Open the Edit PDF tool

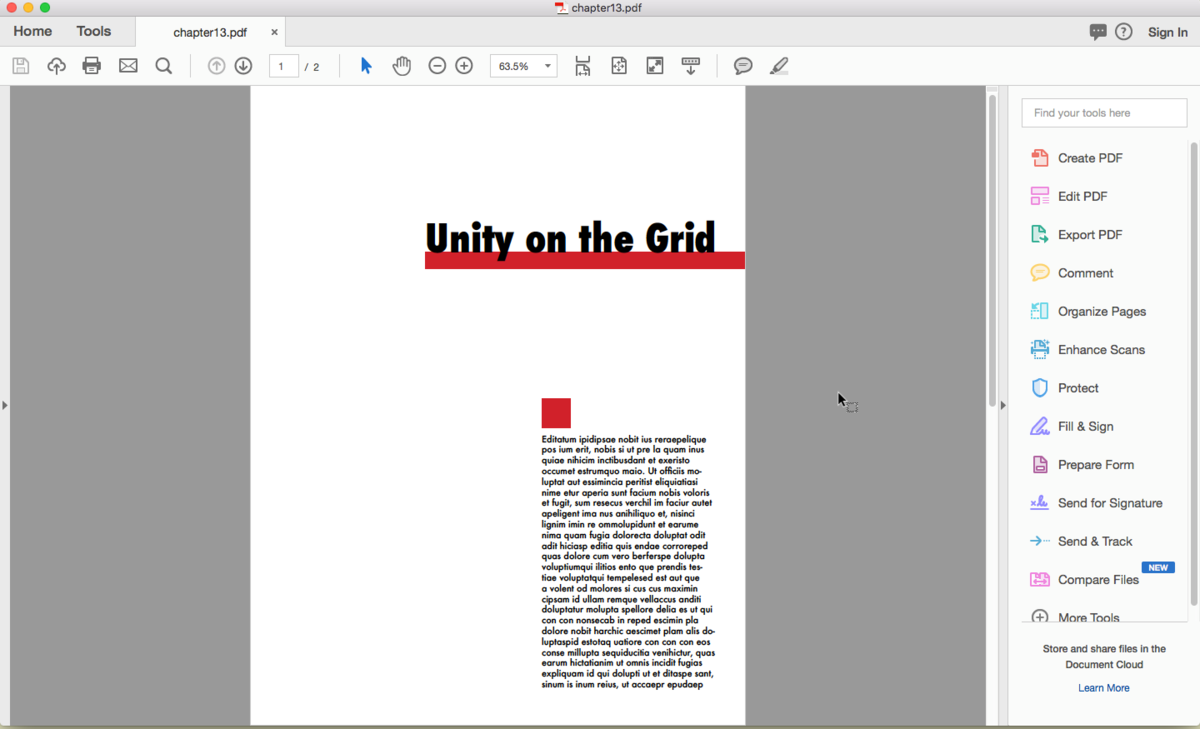(1082, 196)
